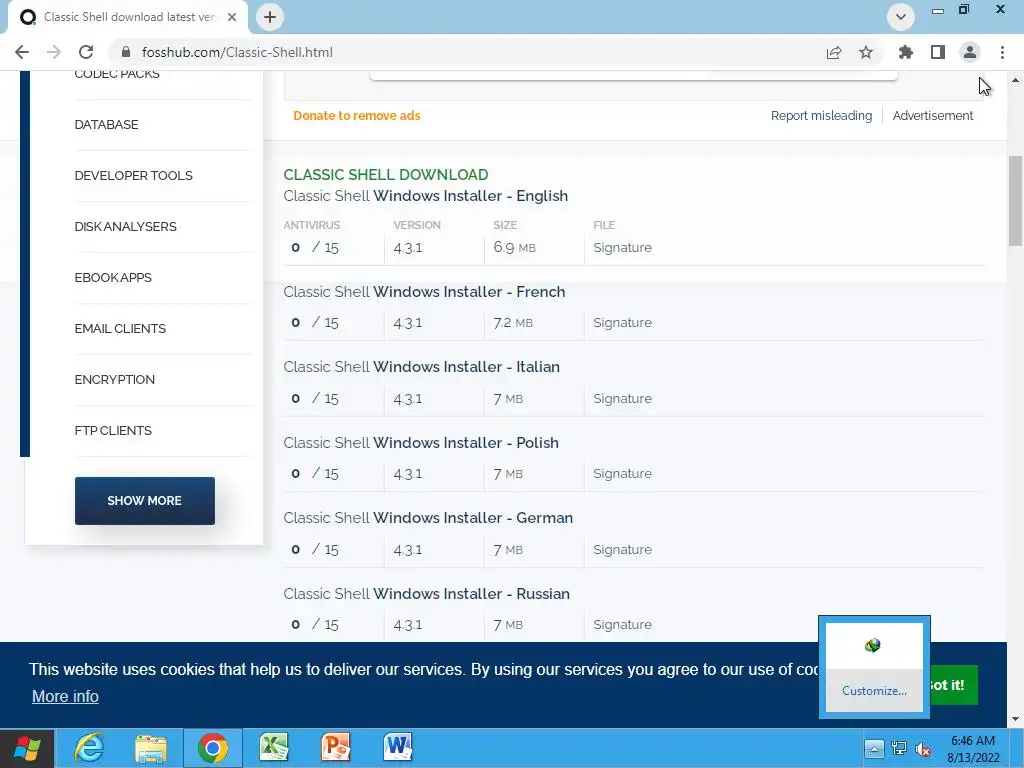Download Classic Shell Windows Installer - French
The height and width of the screenshot is (768, 1024).
[424, 292]
